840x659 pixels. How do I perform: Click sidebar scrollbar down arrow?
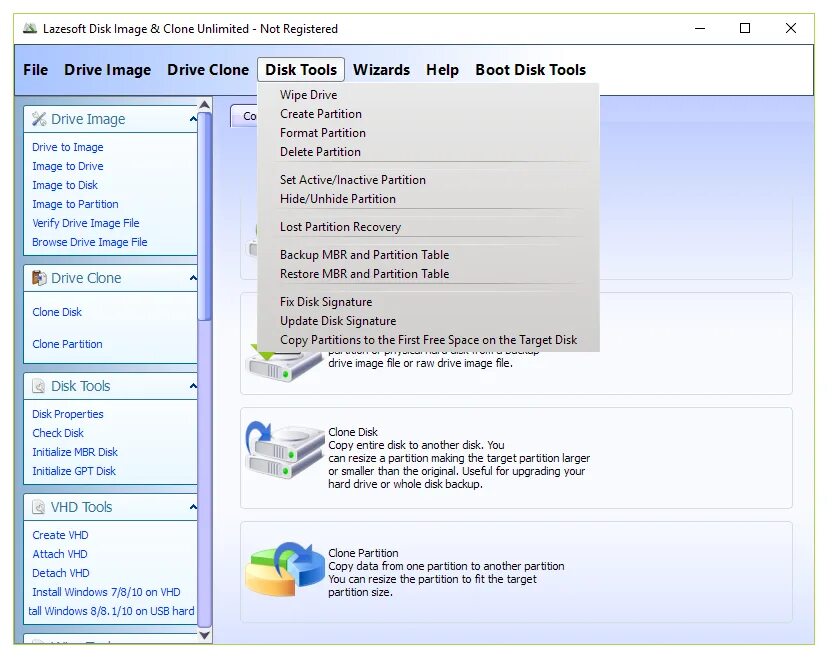205,635
